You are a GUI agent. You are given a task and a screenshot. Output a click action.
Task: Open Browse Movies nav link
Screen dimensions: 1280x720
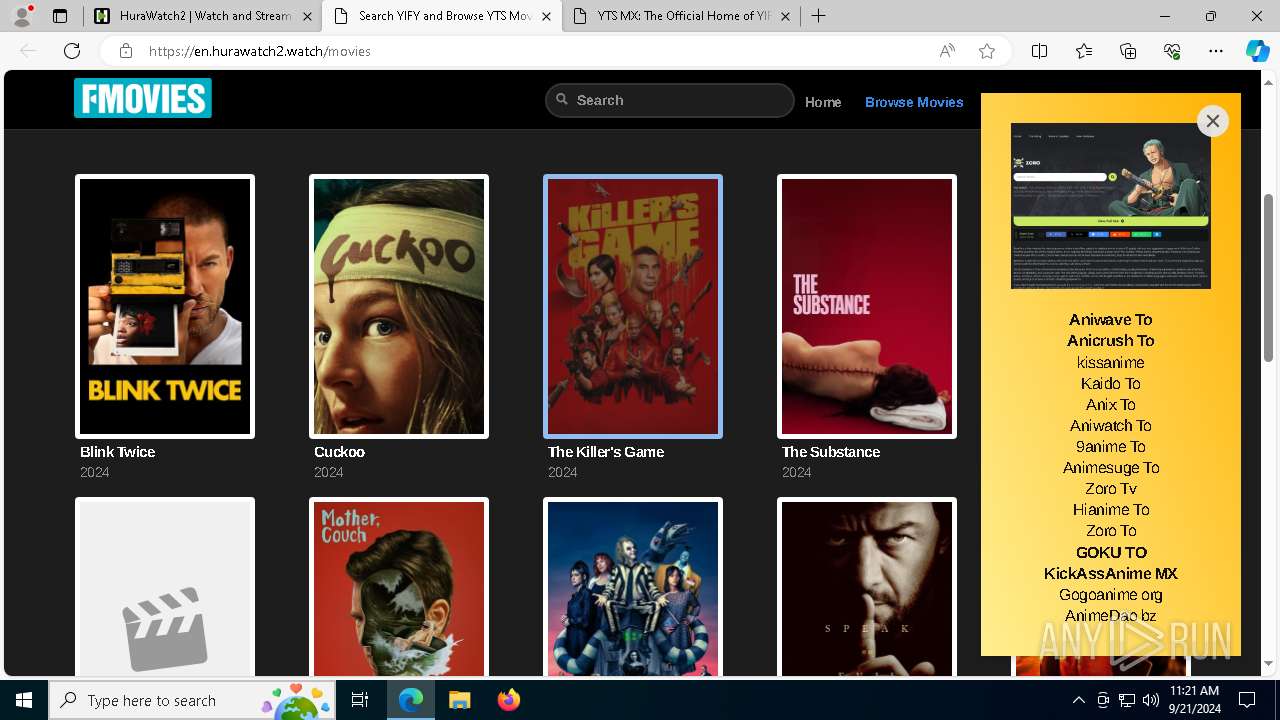point(914,102)
